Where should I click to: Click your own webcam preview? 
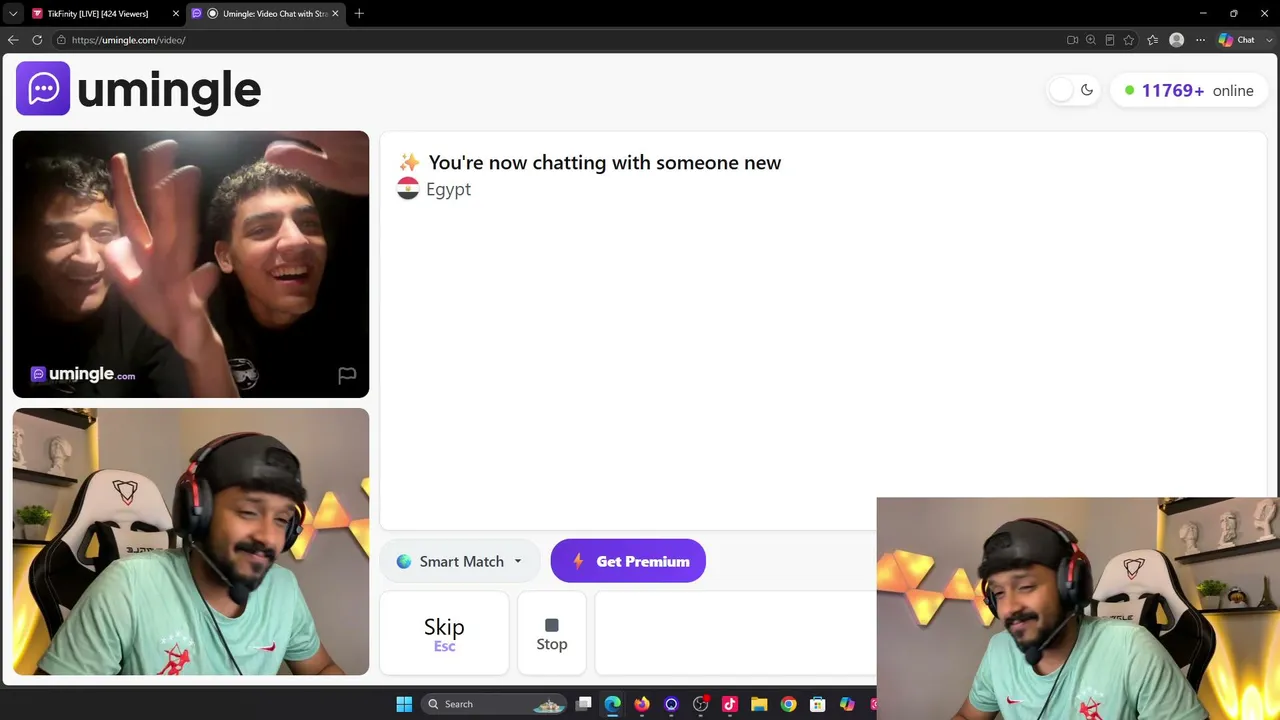tap(191, 541)
